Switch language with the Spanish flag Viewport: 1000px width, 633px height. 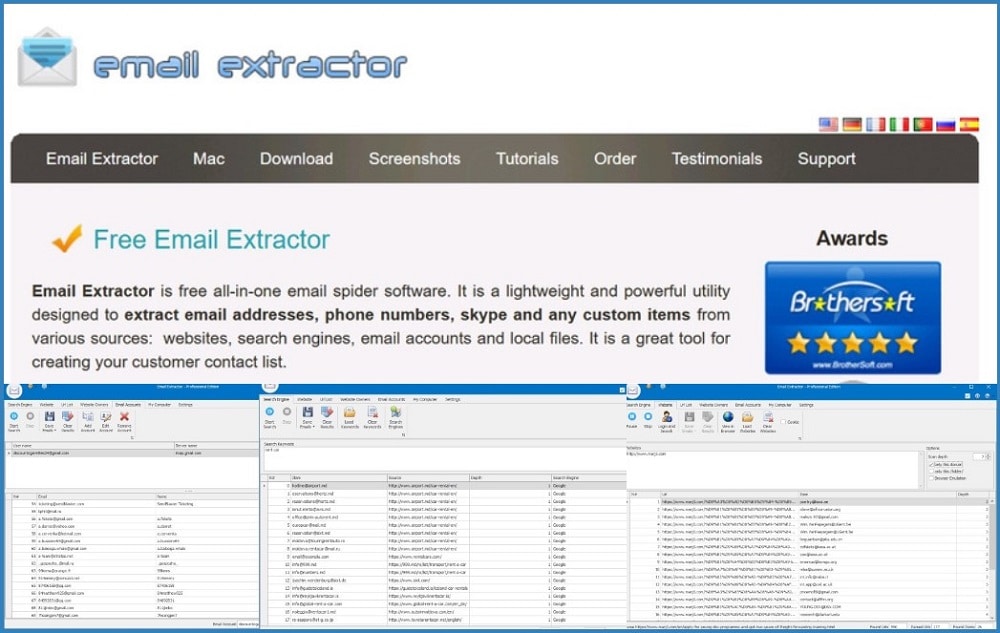(969, 124)
